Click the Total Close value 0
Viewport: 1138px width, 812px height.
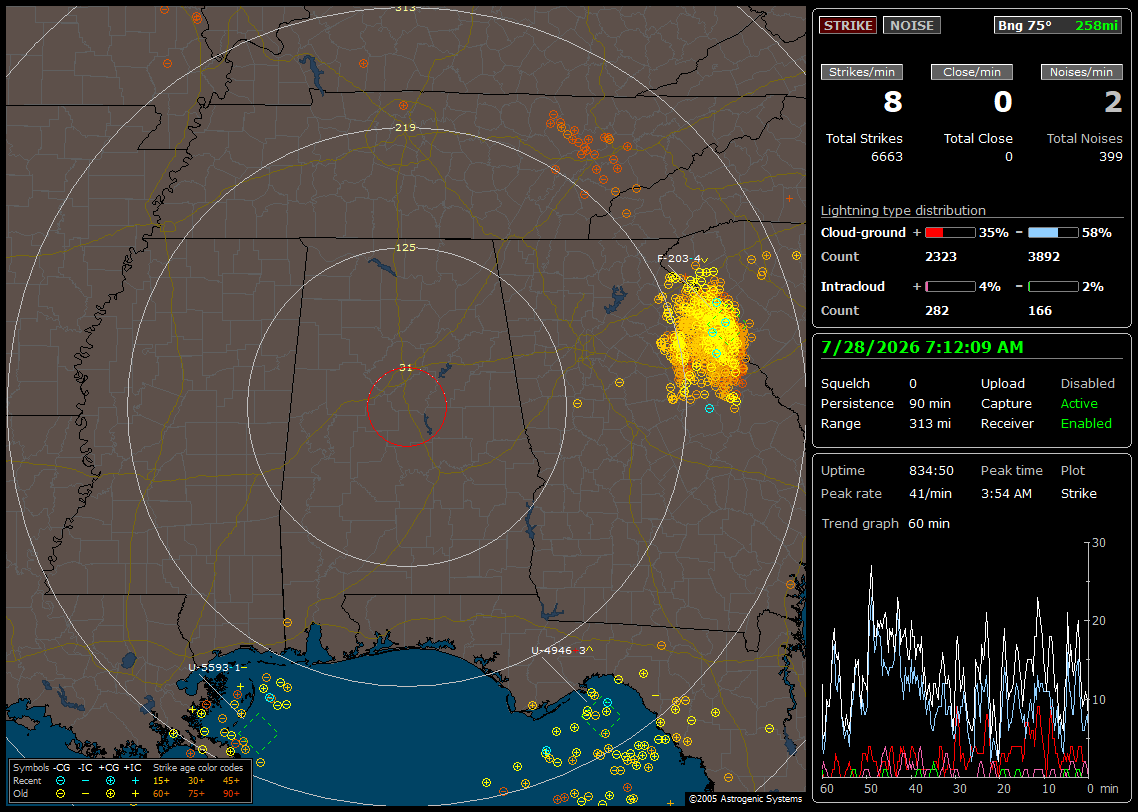pyautogui.click(x=1008, y=157)
